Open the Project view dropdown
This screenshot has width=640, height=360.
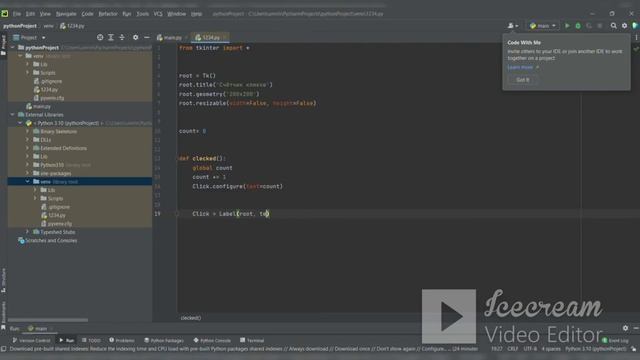click(x=29, y=38)
